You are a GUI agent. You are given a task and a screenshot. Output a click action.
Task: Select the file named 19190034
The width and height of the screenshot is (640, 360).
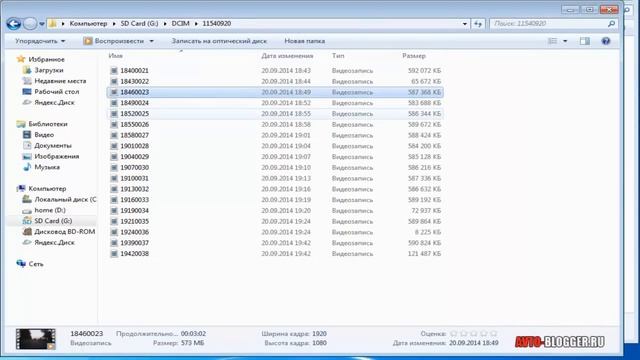134,211
